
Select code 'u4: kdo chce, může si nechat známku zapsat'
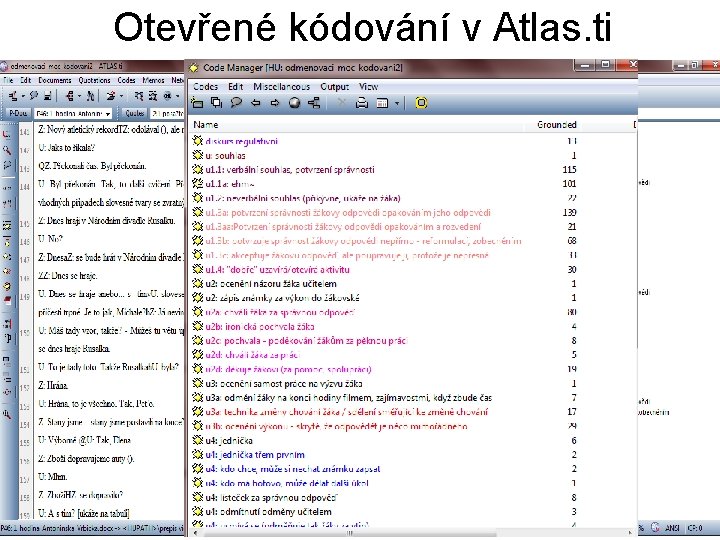(x=293, y=469)
